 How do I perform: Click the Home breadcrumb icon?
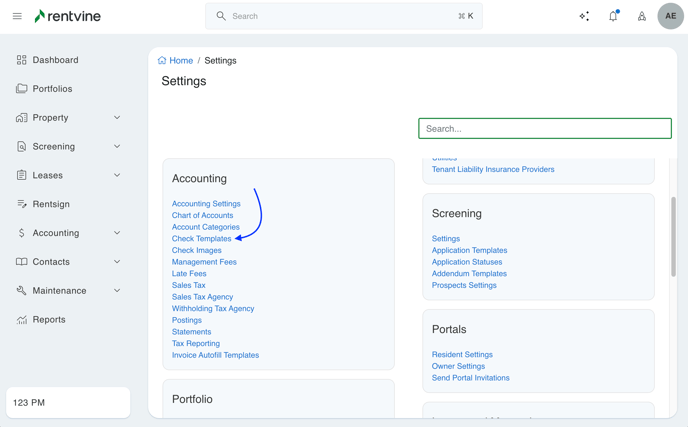pyautogui.click(x=162, y=60)
